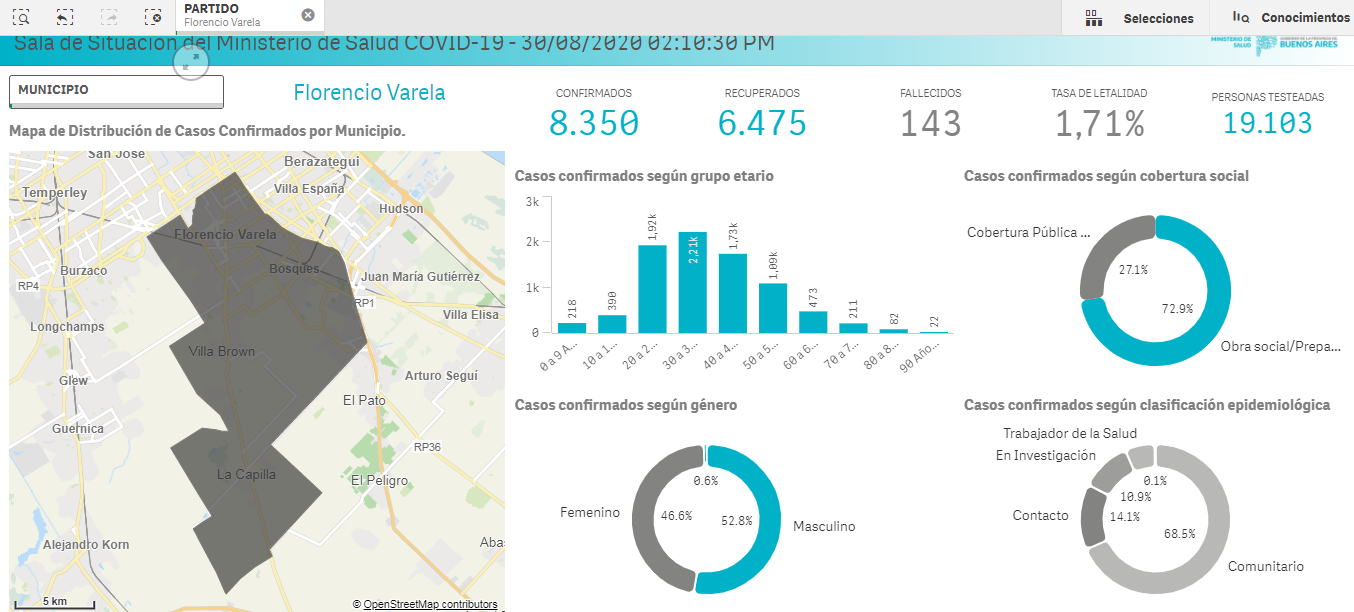
Task: Open the Selecciones tab
Action: [x=1158, y=18]
